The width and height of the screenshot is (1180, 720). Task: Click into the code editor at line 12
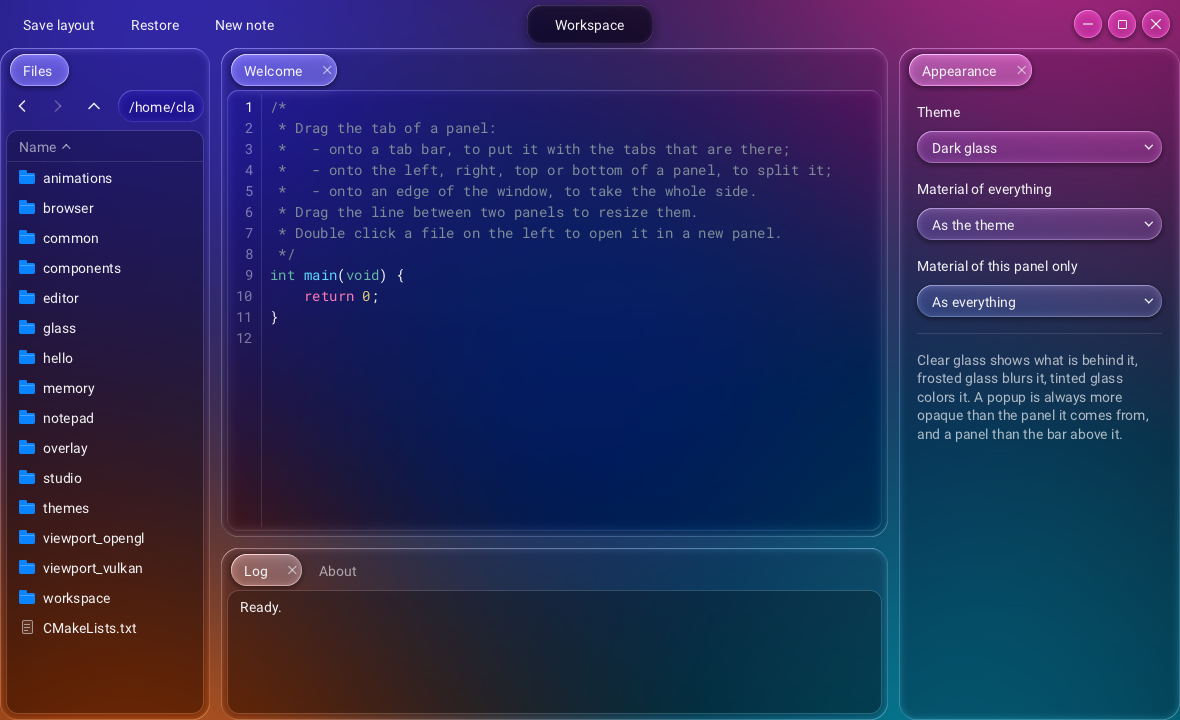pos(570,338)
